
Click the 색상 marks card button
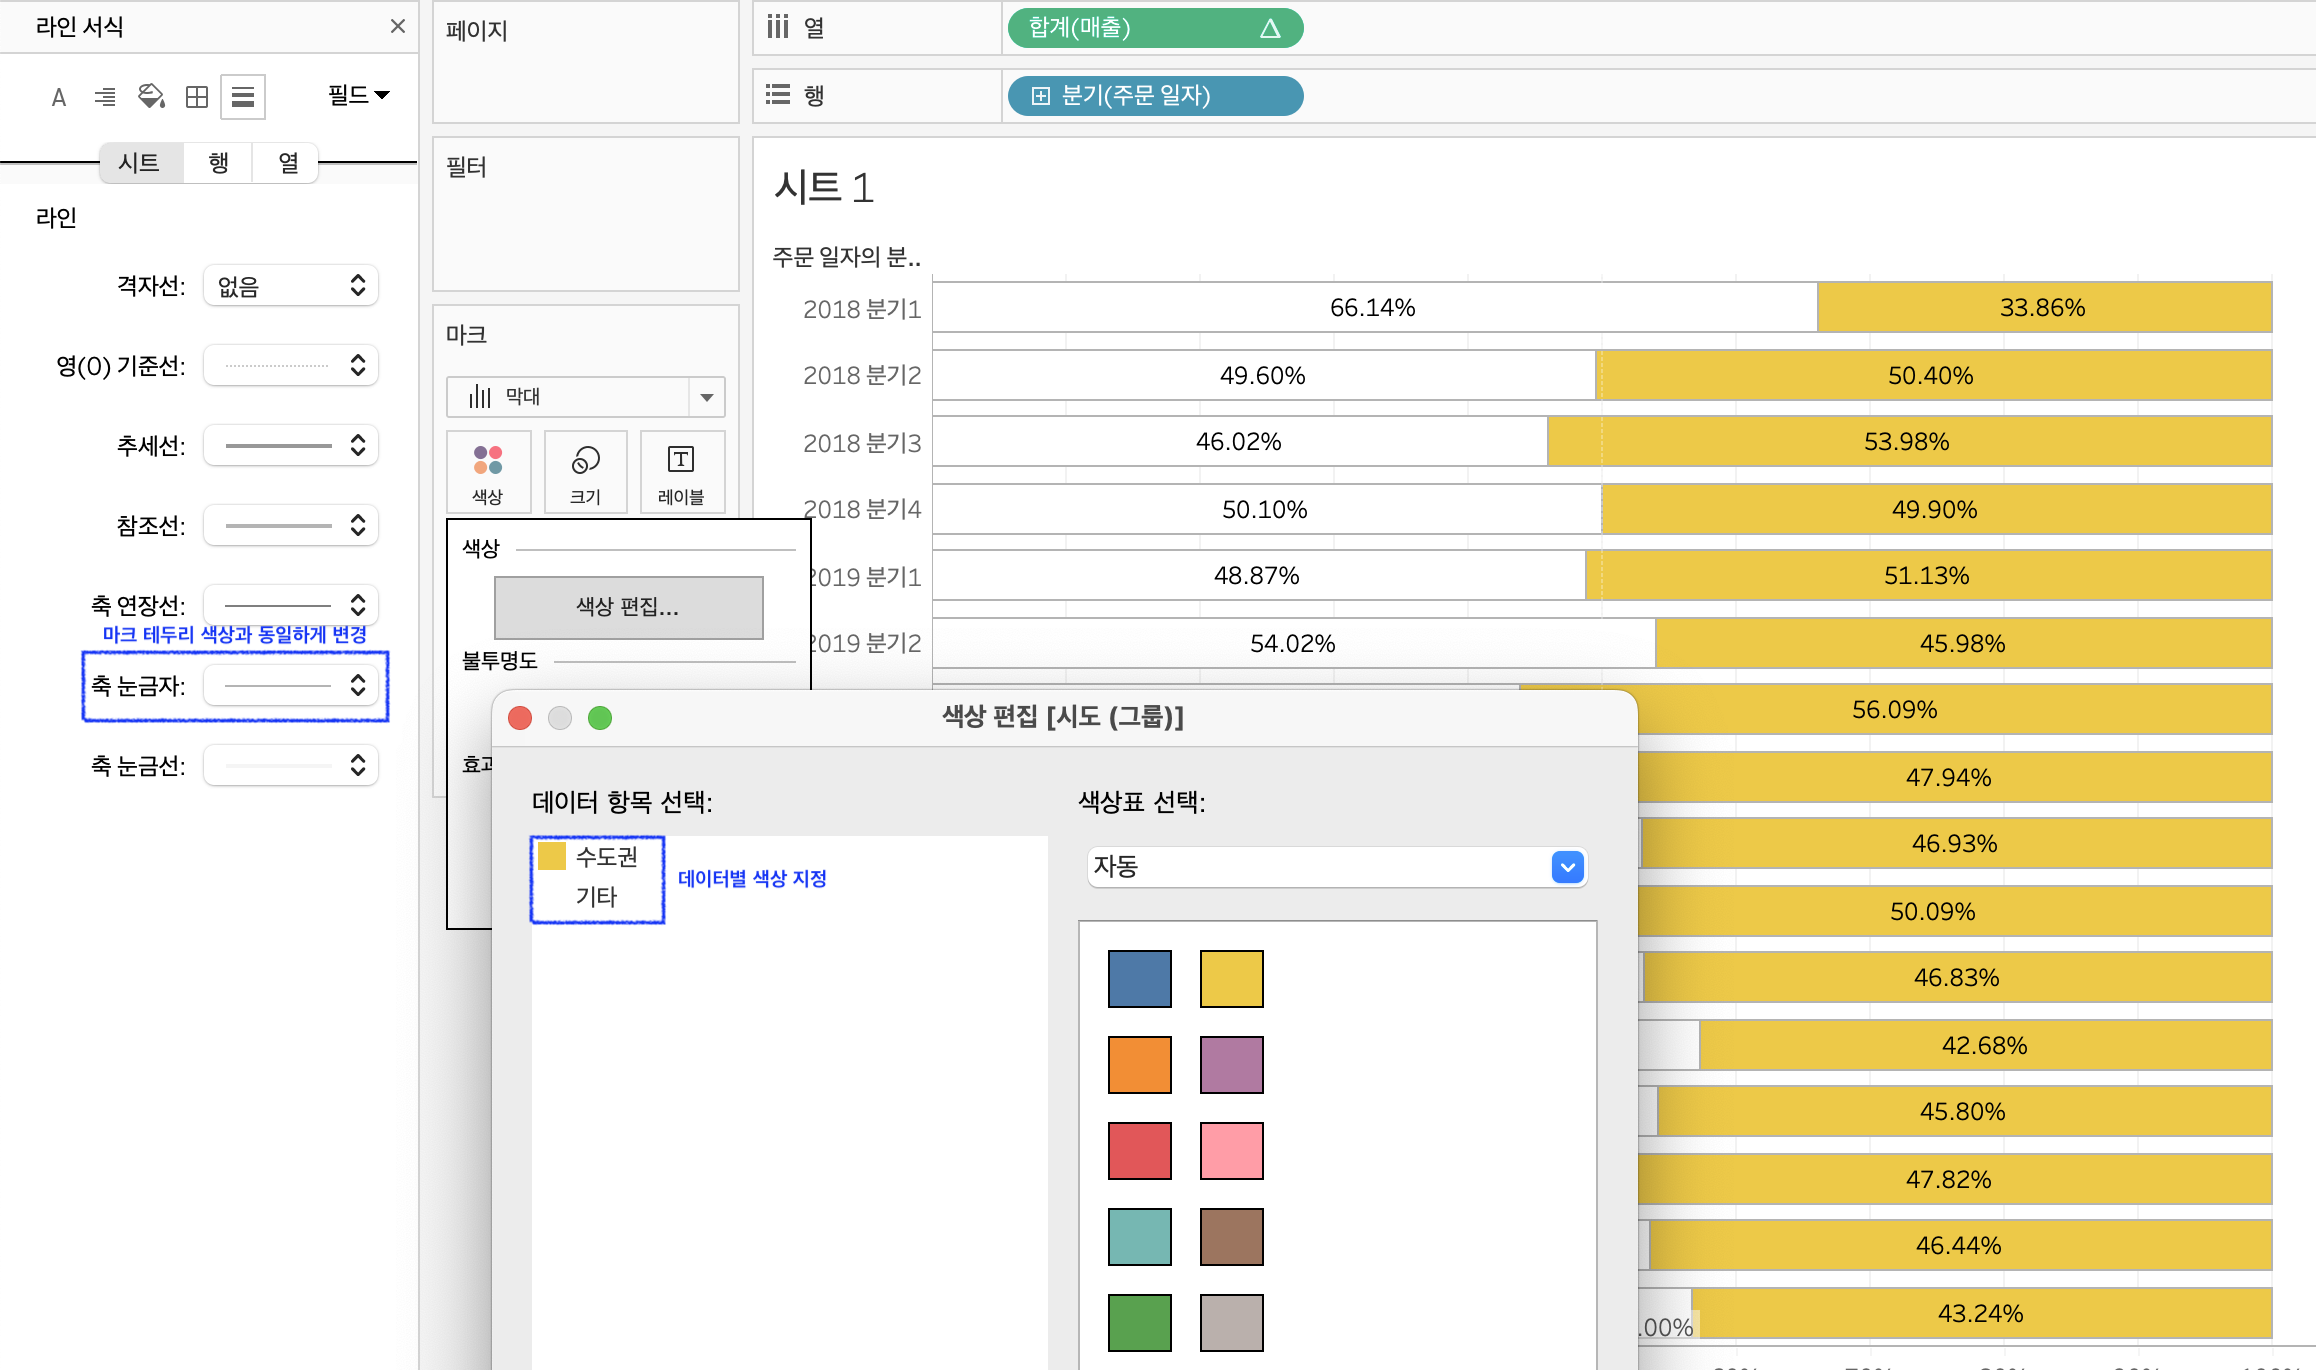[x=488, y=472]
